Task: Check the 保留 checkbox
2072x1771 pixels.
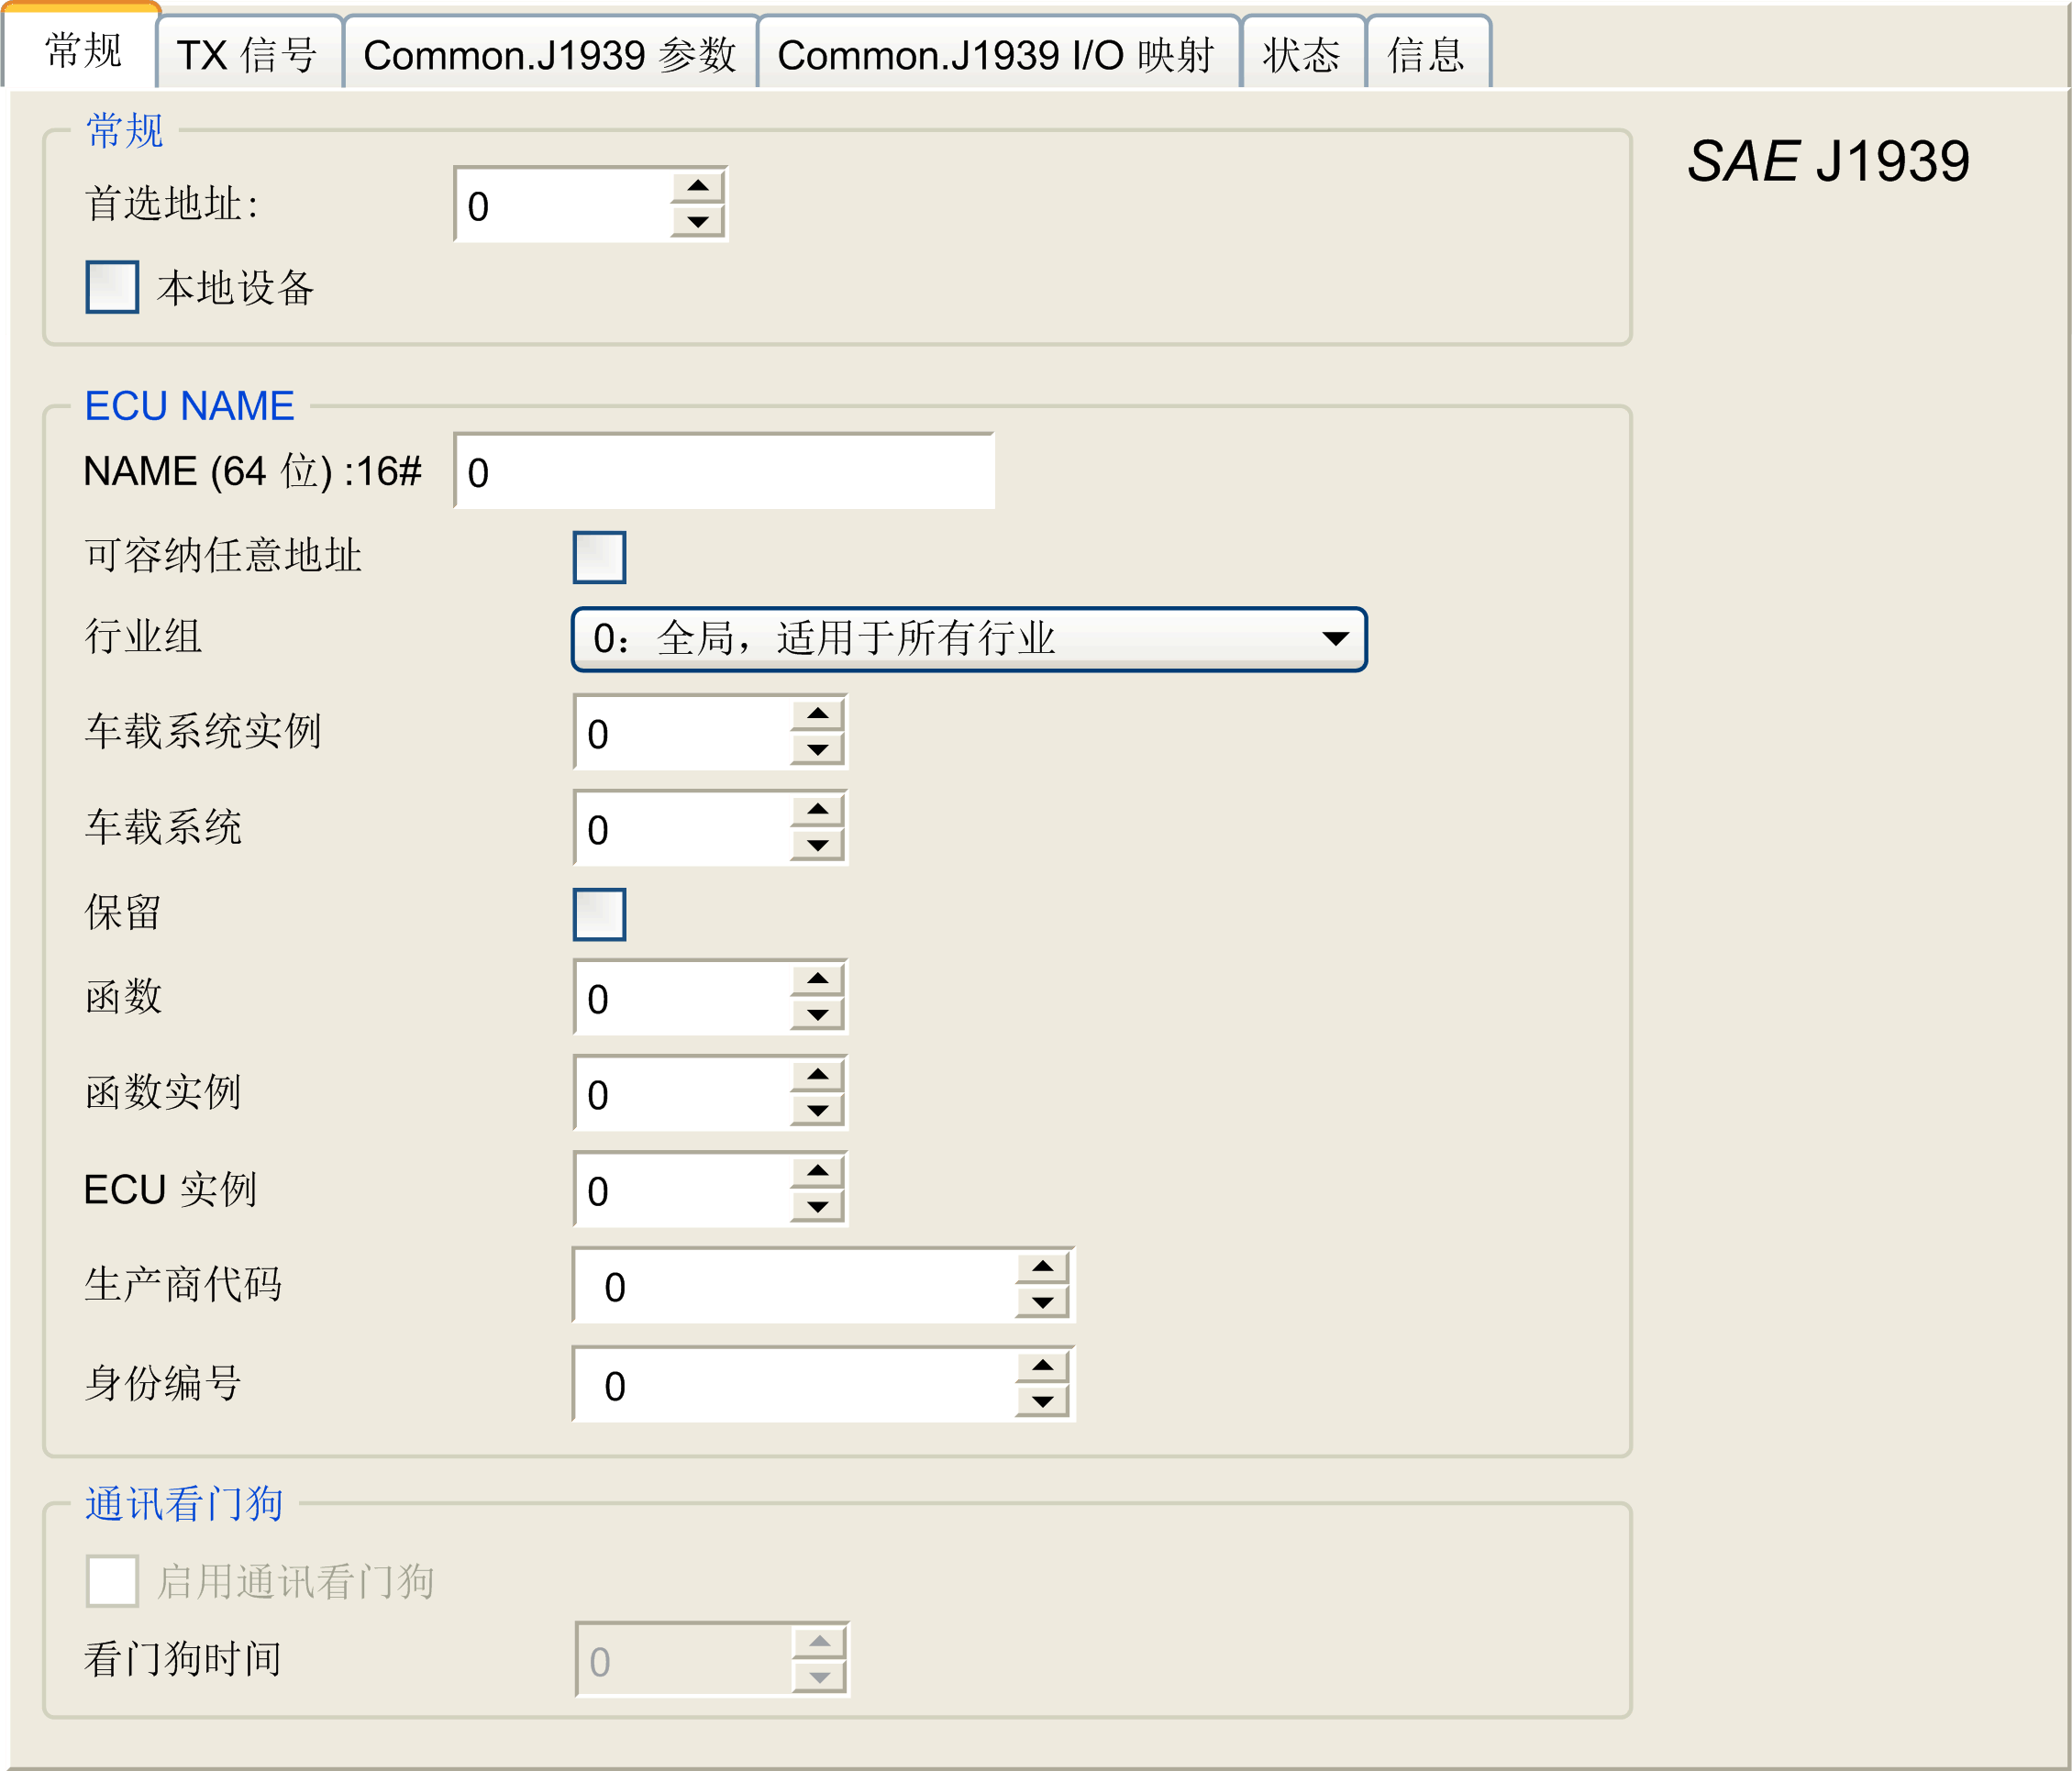Action: pyautogui.click(x=599, y=914)
